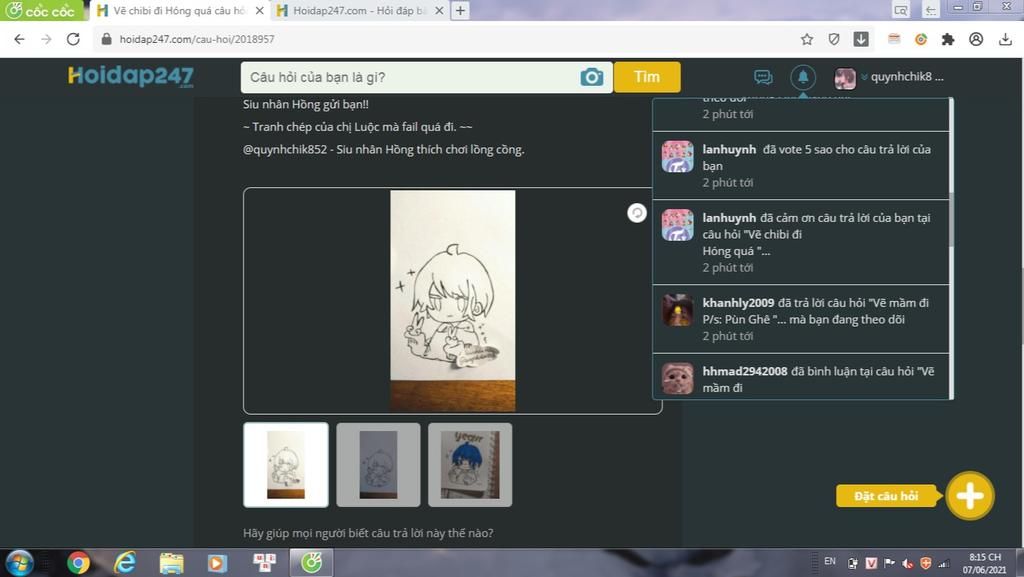Click the Hoidap247 site logo
This screenshot has height=577, width=1024.
click(x=131, y=76)
